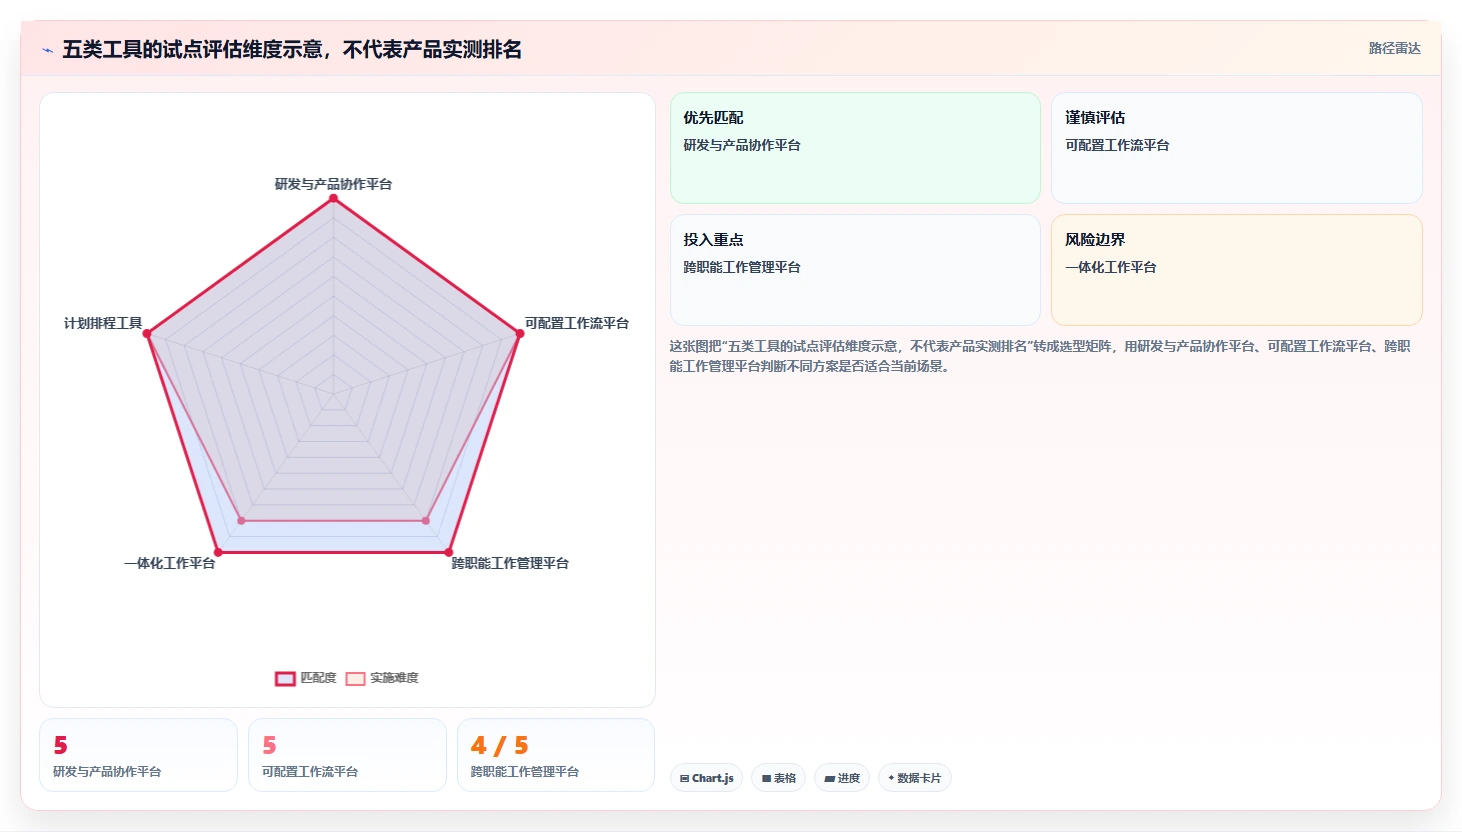The image size is (1462, 832).
Task: Click radar axis label 研发与产品协作平台
Action: pyautogui.click(x=334, y=184)
